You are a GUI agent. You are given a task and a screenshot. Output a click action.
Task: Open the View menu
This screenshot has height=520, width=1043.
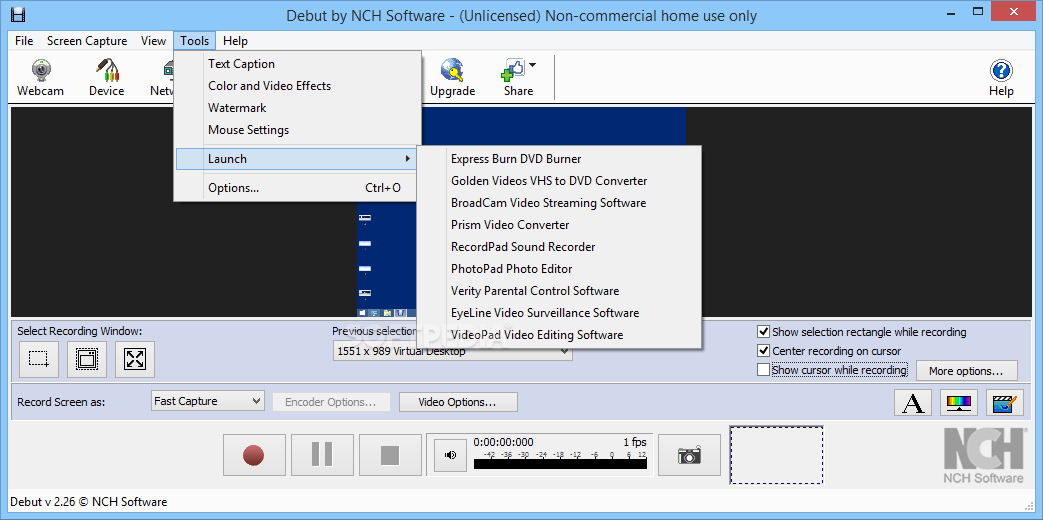pos(153,41)
